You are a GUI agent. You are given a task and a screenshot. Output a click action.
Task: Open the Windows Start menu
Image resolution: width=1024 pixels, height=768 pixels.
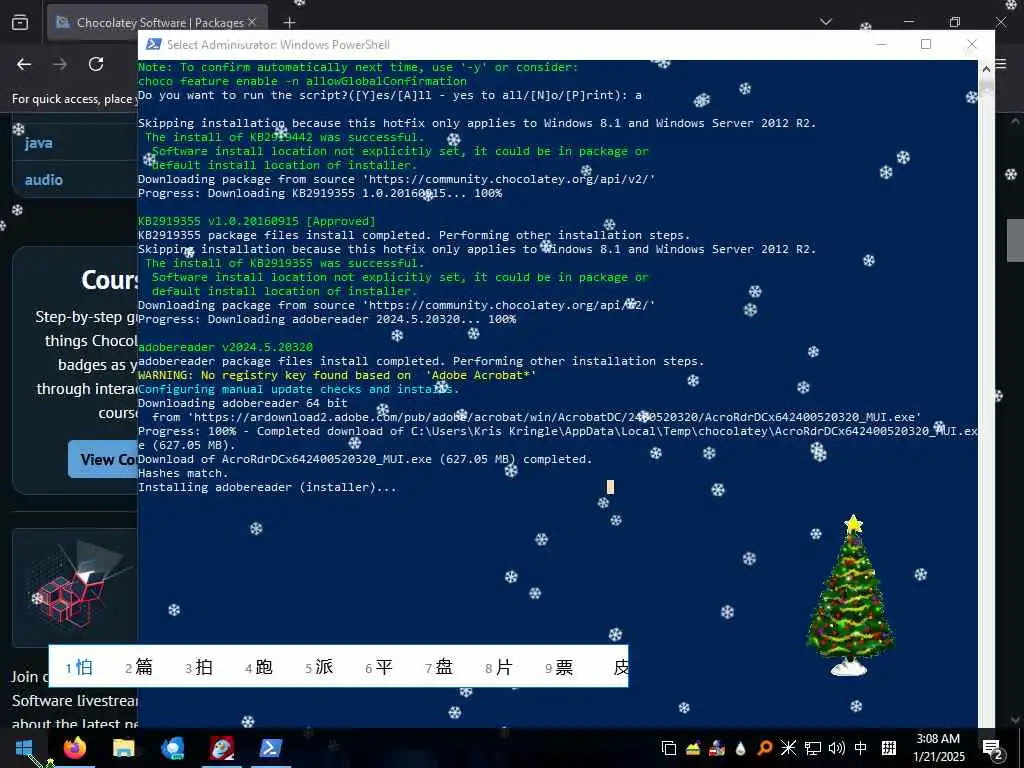(x=24, y=748)
